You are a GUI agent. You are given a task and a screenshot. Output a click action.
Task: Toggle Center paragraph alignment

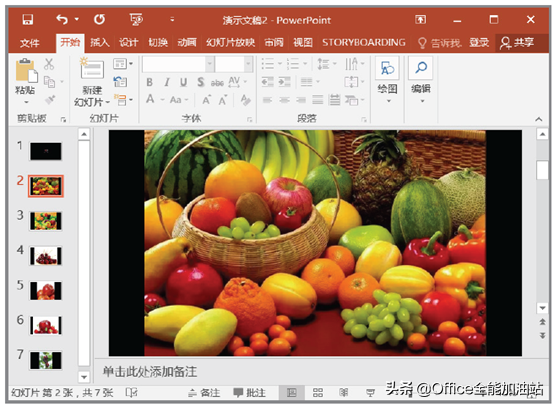(x=284, y=100)
